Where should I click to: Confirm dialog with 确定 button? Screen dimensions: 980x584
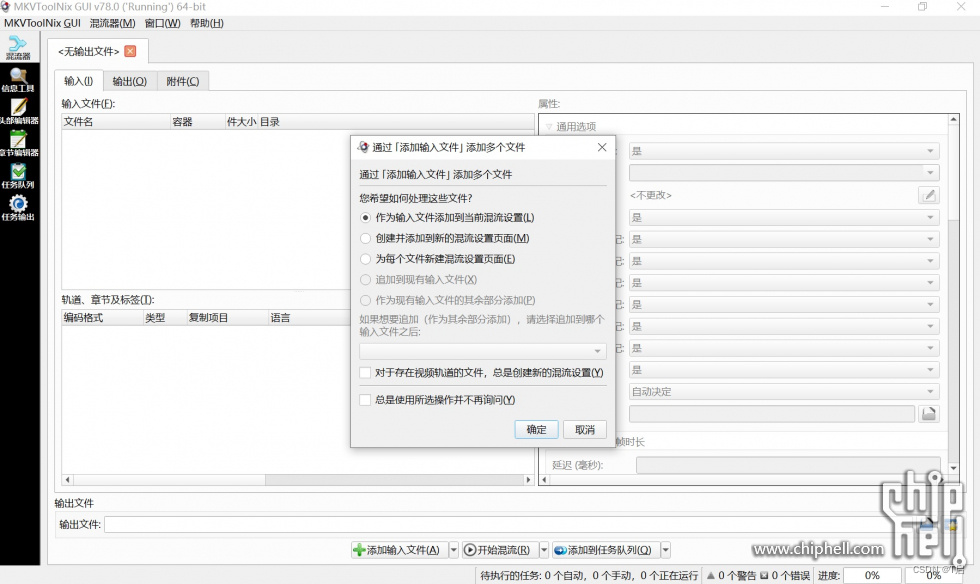[x=536, y=430]
